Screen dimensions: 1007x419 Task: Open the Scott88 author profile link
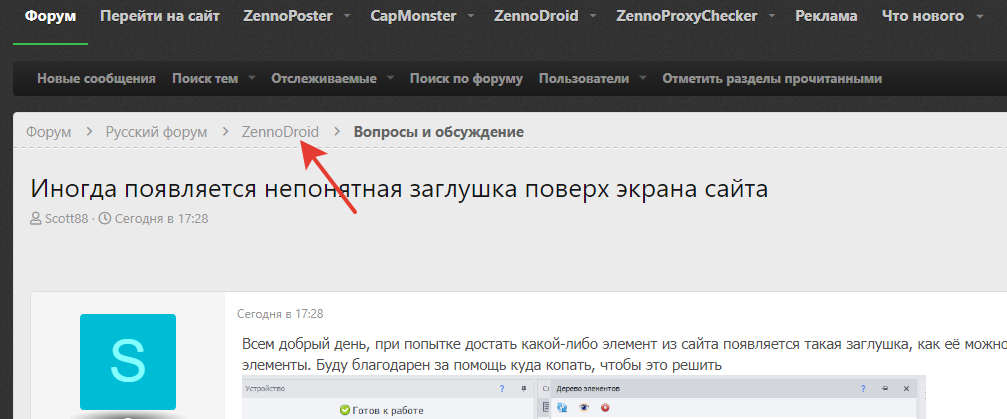pyautogui.click(x=66, y=218)
